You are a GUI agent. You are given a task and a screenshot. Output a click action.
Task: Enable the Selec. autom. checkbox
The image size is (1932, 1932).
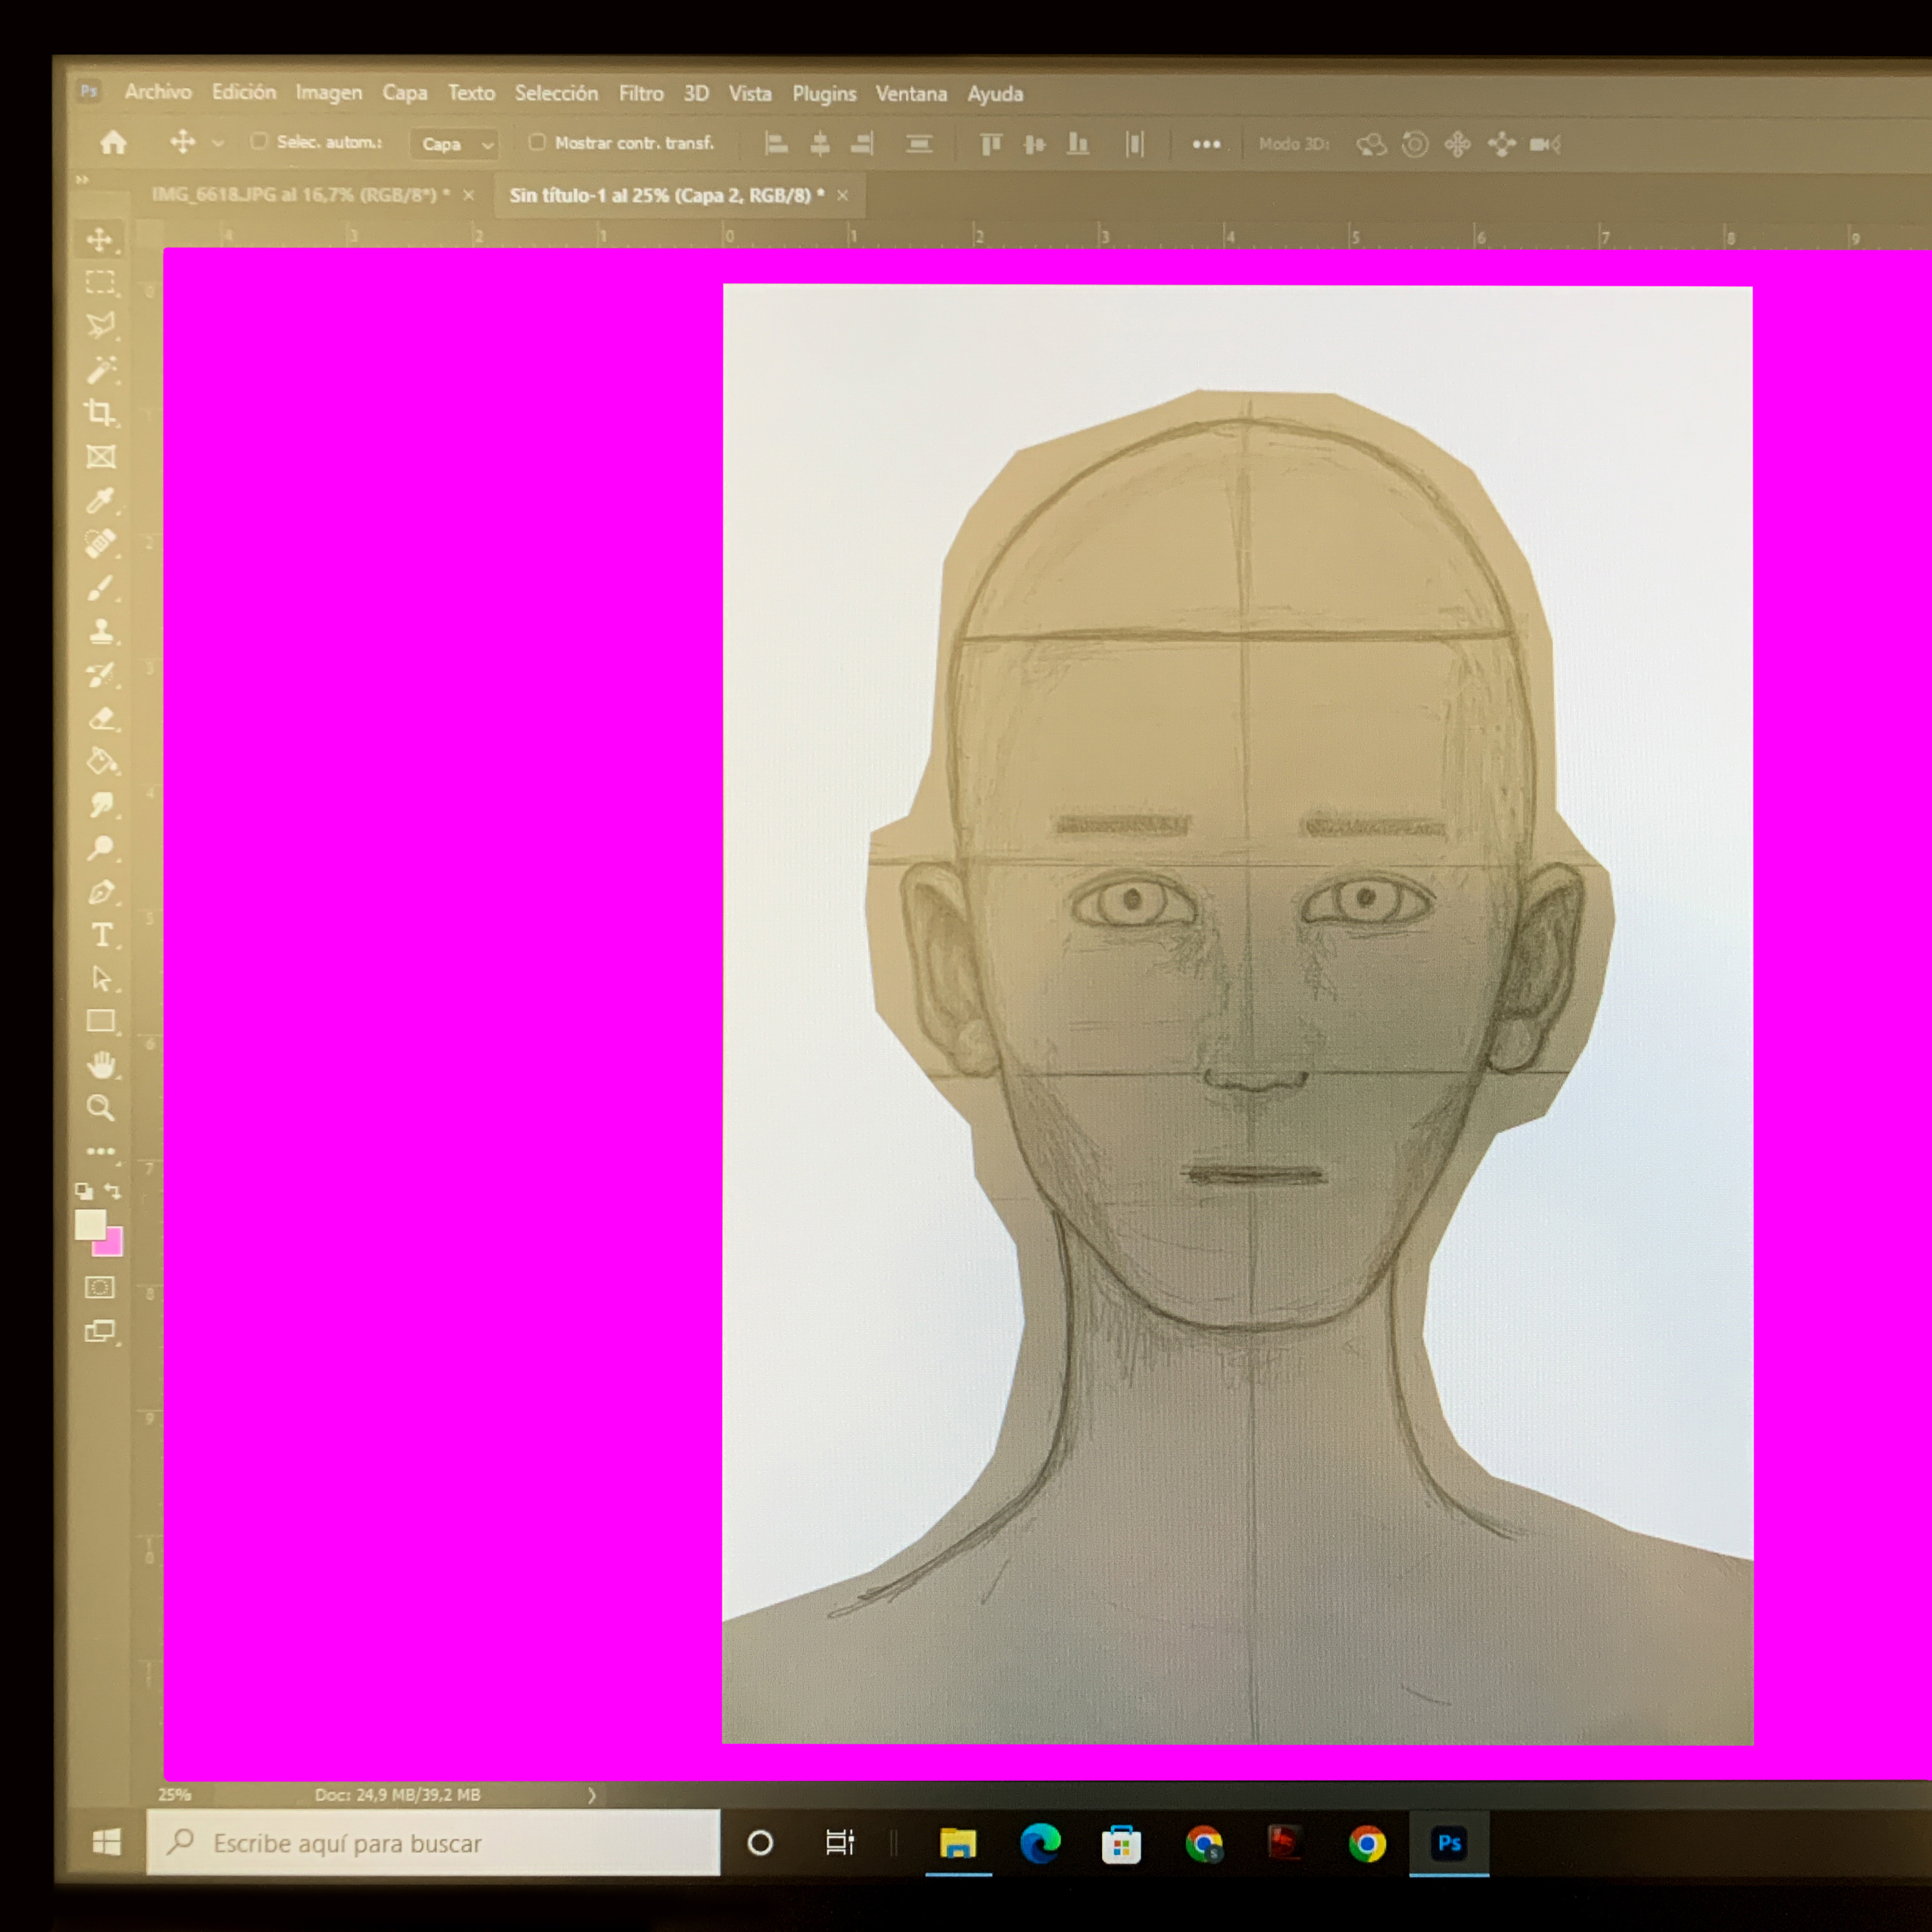[x=259, y=141]
